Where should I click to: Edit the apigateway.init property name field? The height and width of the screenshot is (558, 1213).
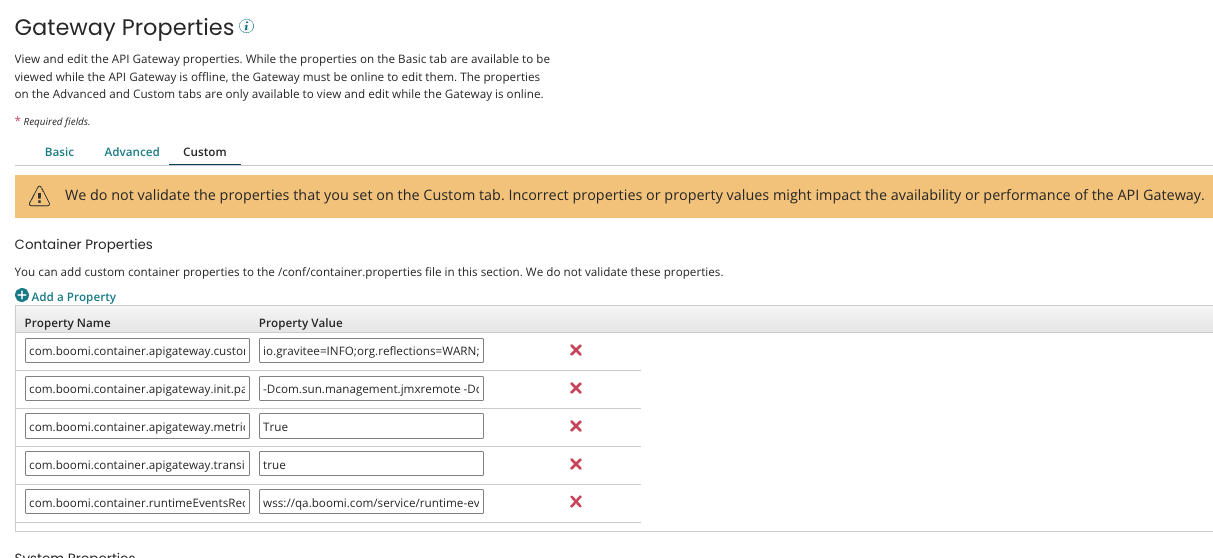point(137,389)
